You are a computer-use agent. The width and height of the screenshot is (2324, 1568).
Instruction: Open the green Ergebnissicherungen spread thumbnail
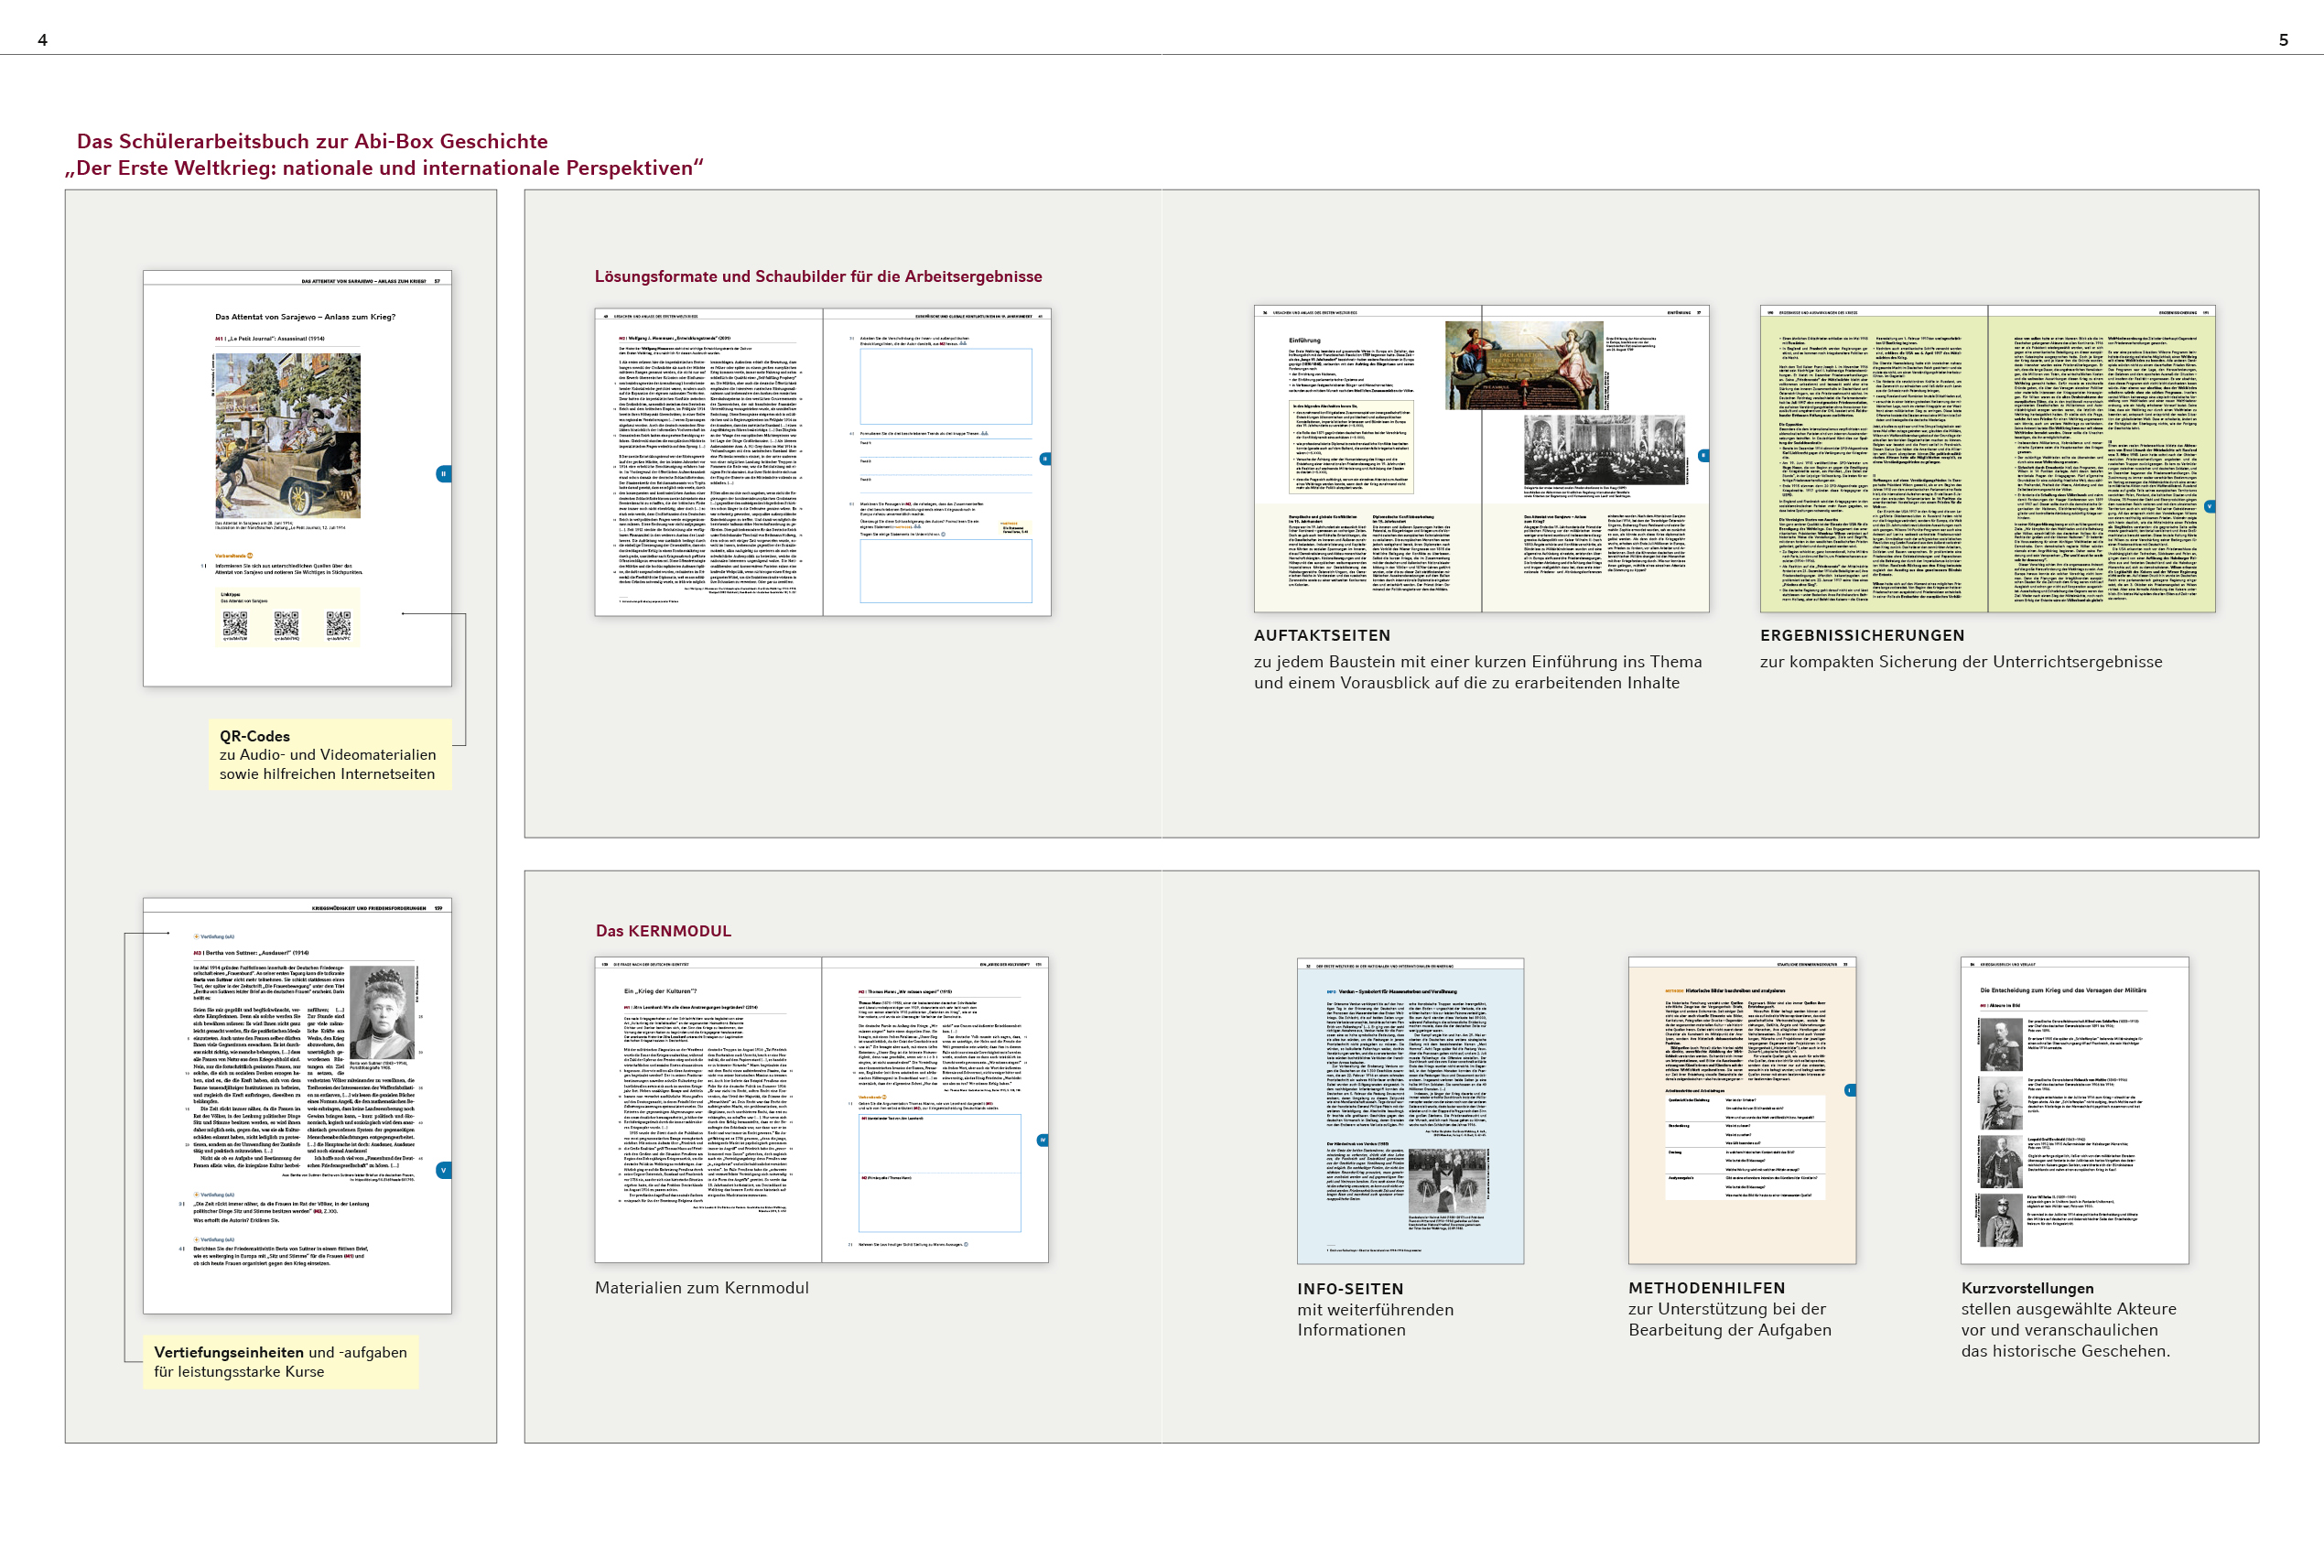(1987, 459)
